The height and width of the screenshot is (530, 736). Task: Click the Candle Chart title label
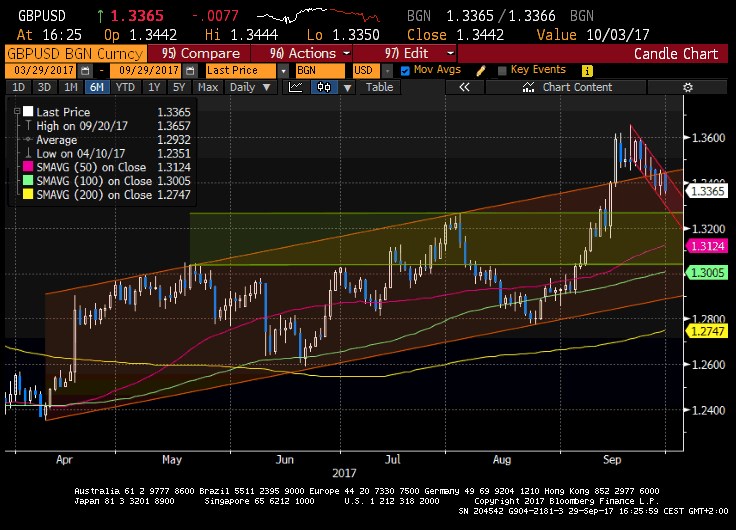pos(676,54)
